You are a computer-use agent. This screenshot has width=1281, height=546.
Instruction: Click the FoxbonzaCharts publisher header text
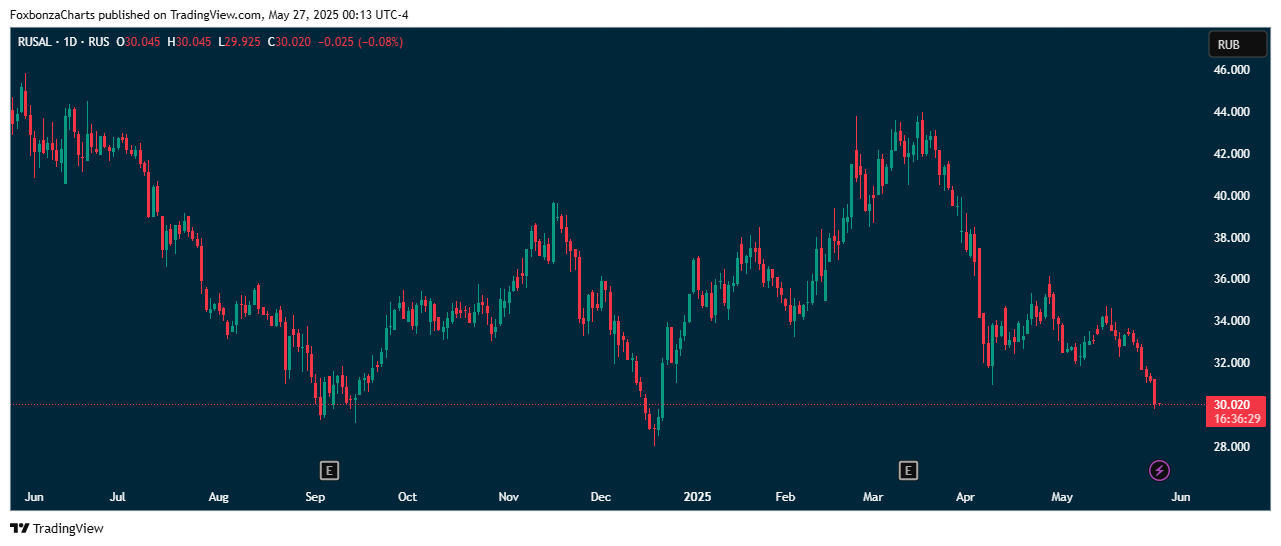click(209, 15)
